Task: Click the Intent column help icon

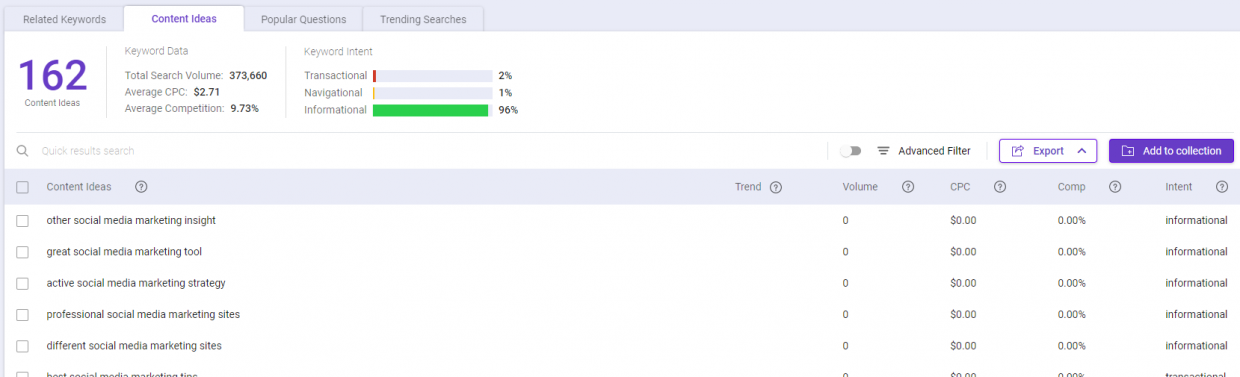Action: [x=1222, y=187]
